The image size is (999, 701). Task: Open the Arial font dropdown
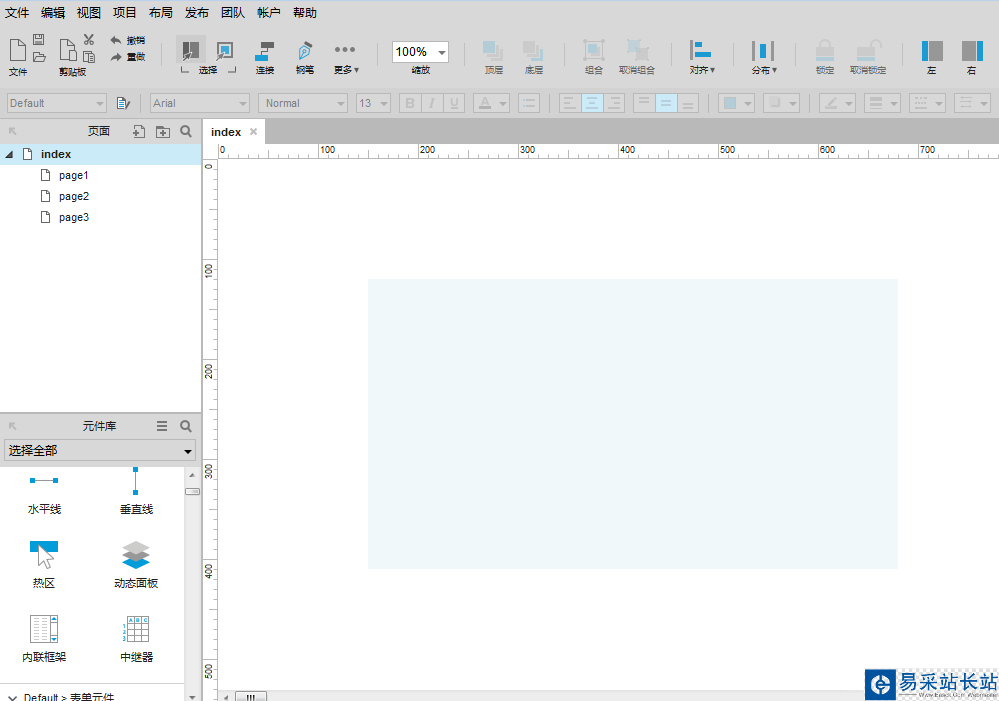coord(199,103)
